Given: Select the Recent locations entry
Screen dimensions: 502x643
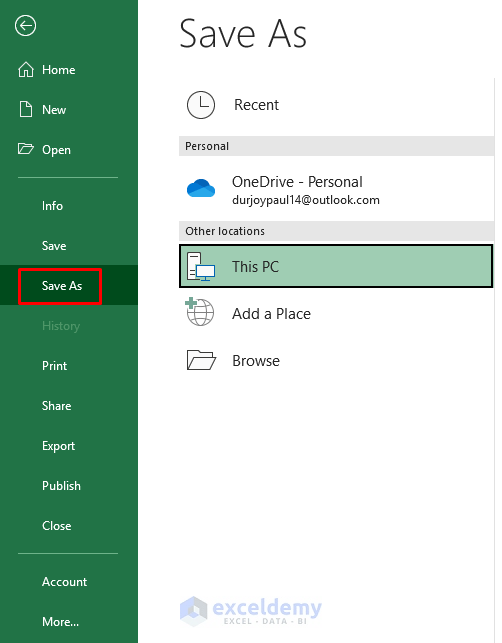Looking at the screenshot, I should pos(336,105).
